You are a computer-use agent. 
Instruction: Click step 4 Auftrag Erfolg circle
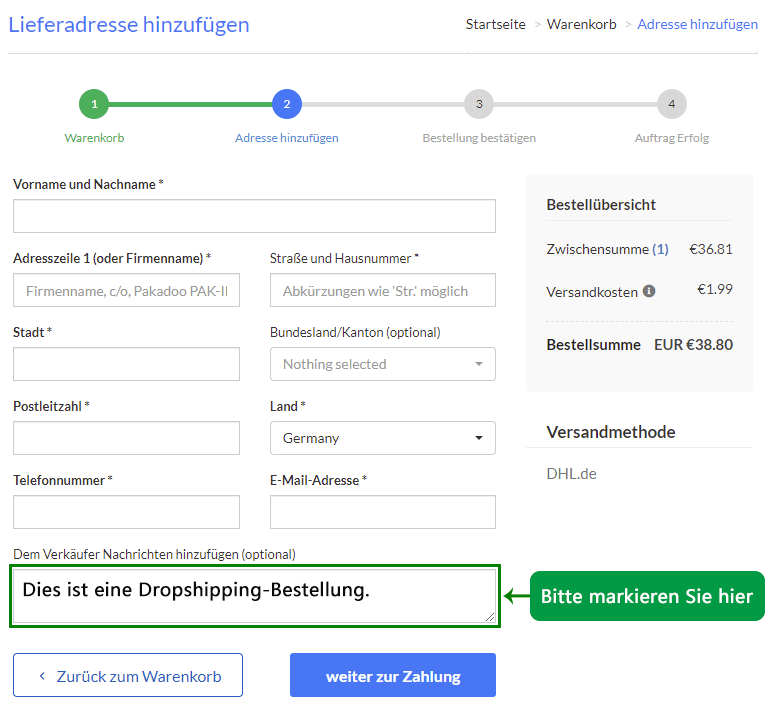coord(671,103)
